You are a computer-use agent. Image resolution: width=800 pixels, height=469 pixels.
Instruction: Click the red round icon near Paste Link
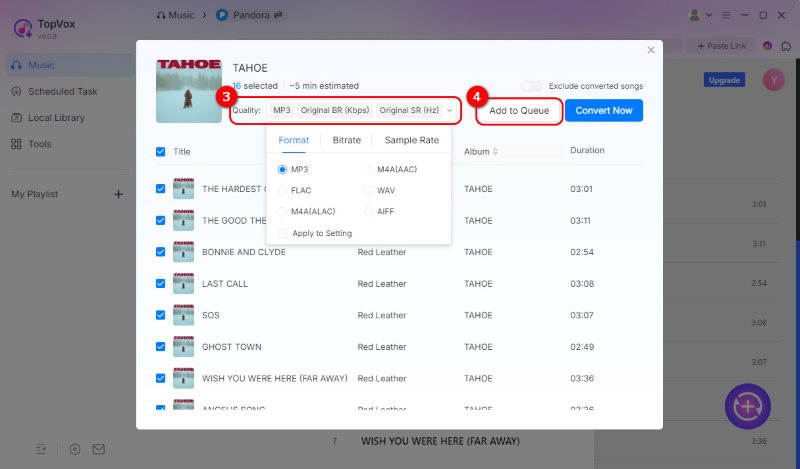pos(767,46)
